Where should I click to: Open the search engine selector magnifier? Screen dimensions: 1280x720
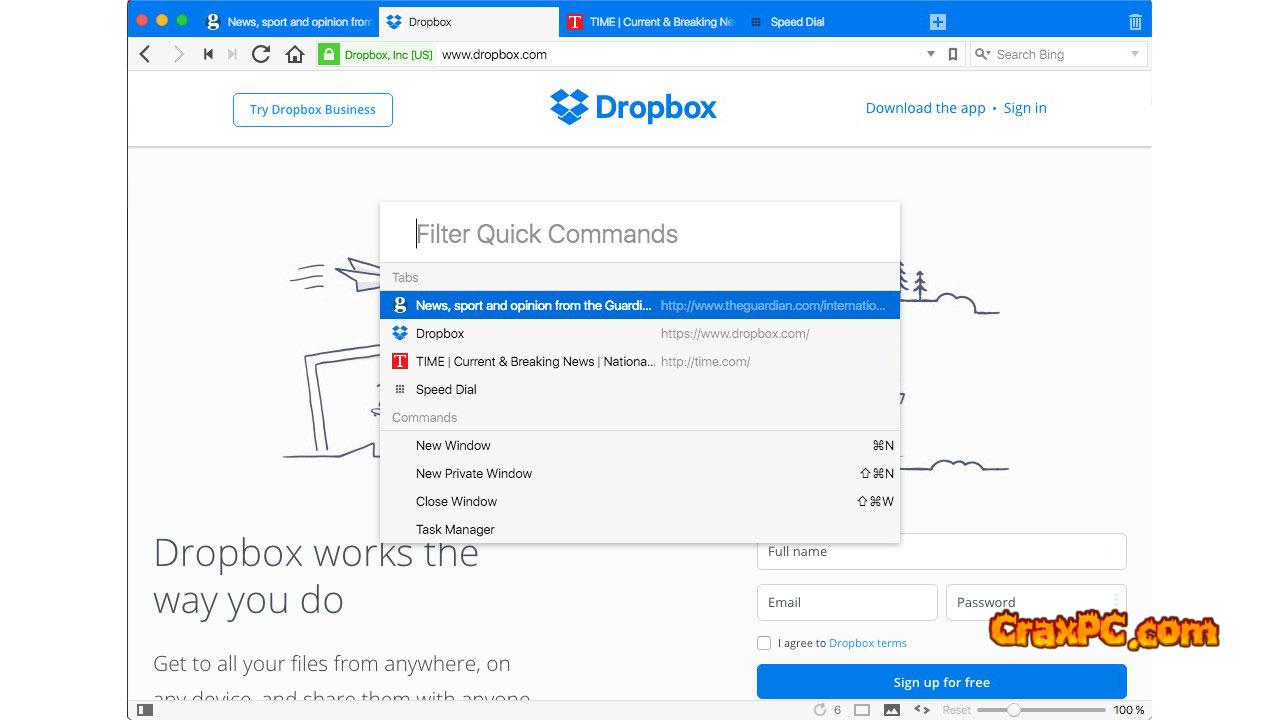coord(983,55)
